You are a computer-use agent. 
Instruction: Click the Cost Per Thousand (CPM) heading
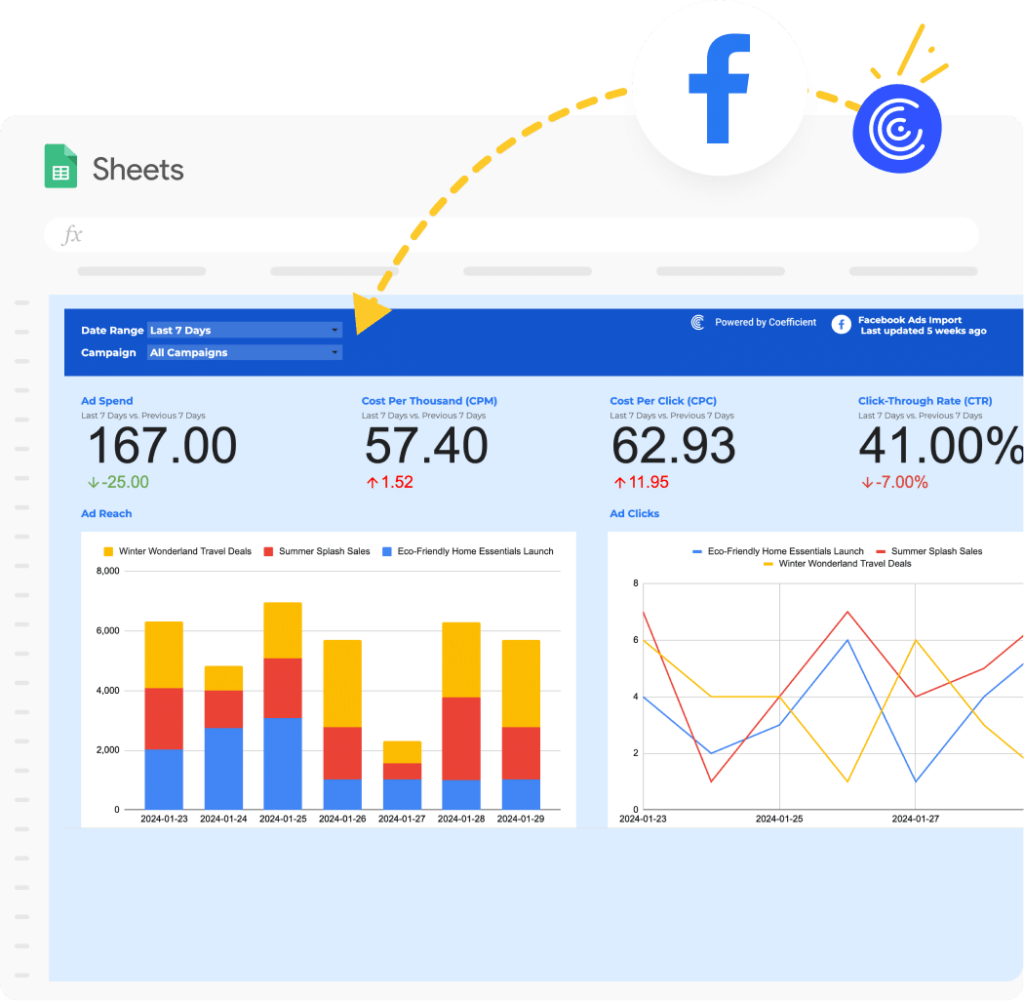[429, 401]
